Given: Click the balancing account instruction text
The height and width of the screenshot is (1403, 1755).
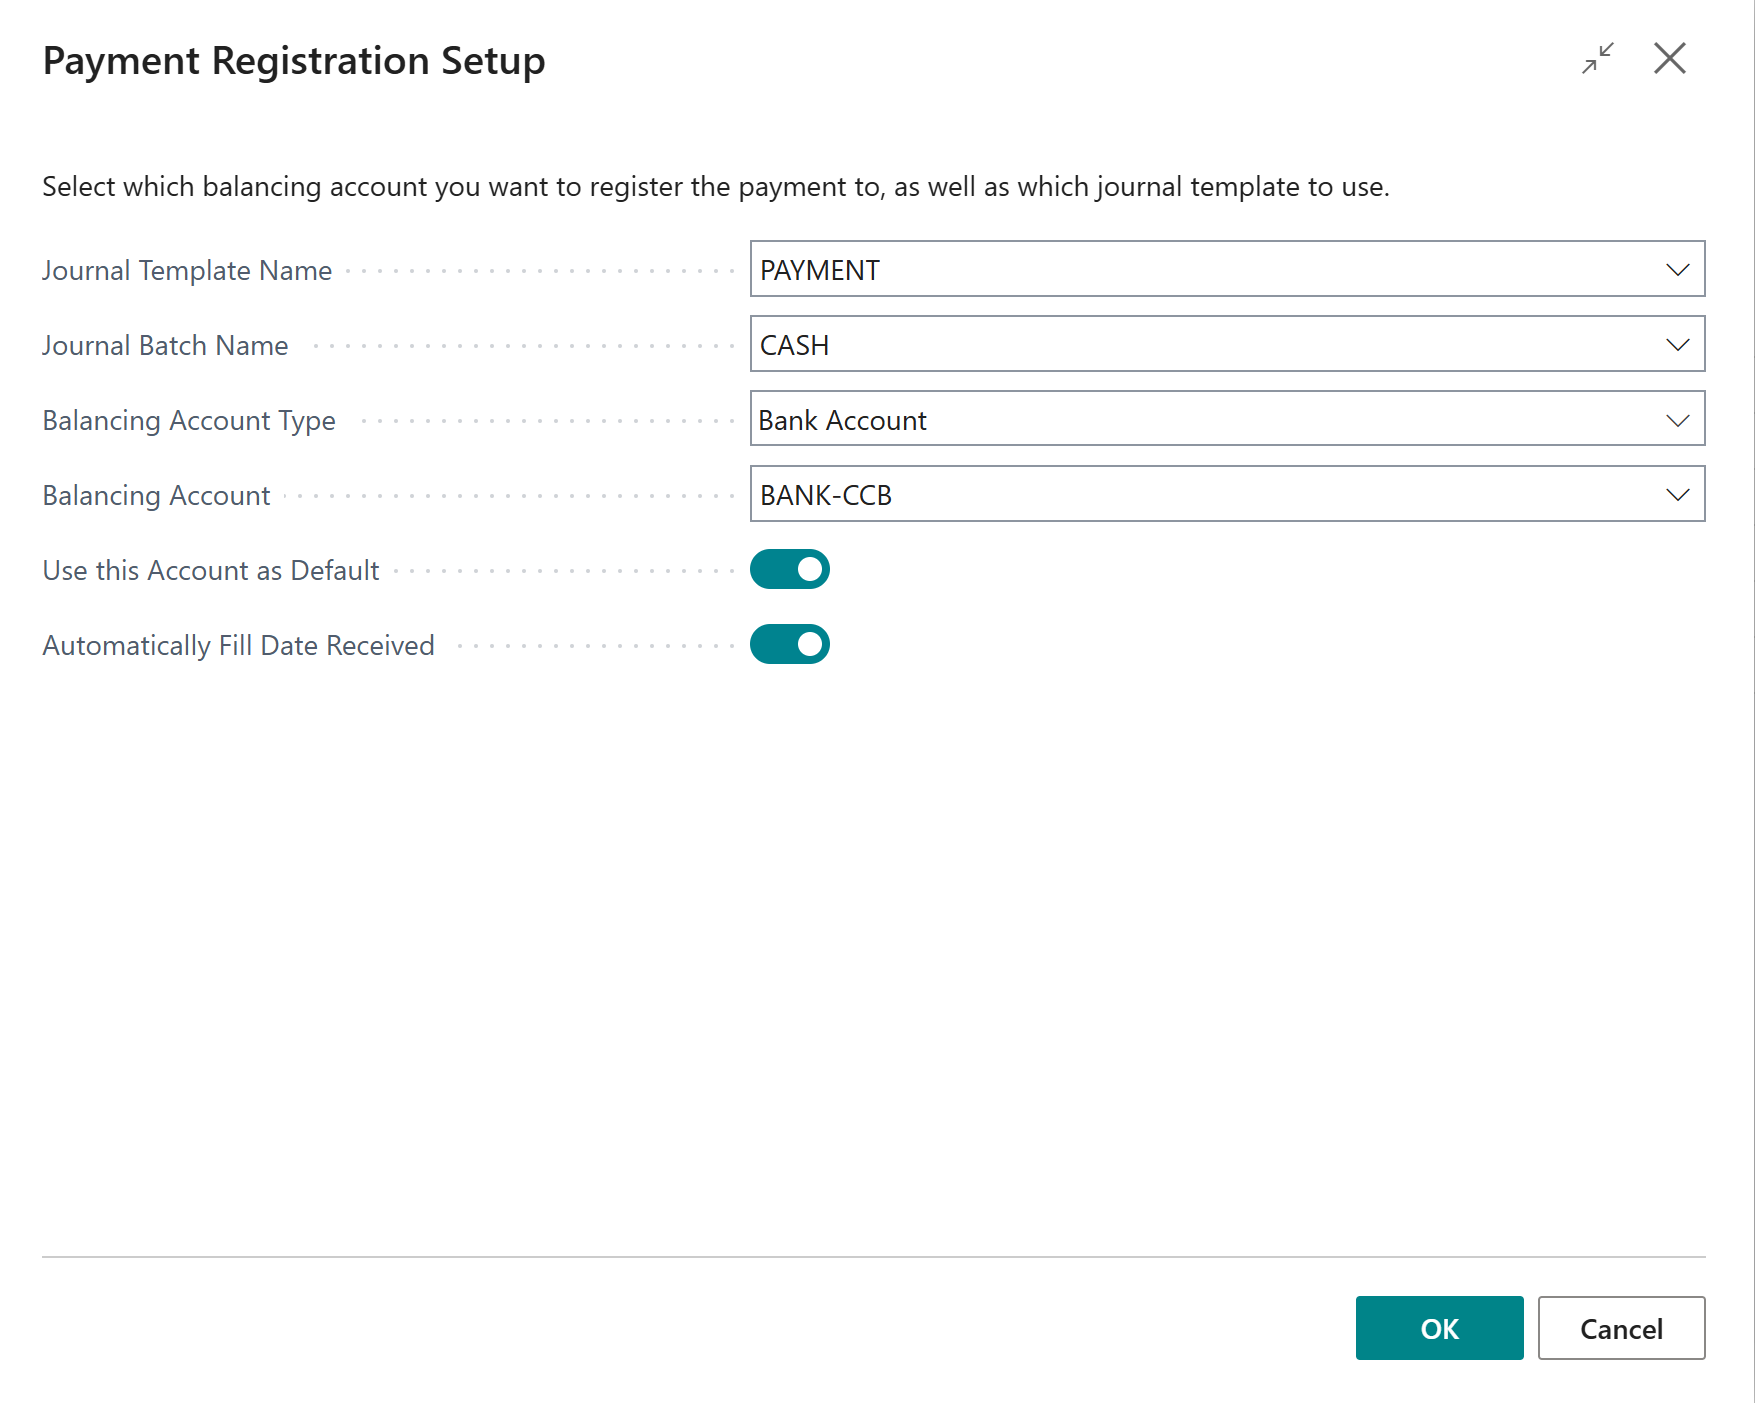Looking at the screenshot, I should (716, 187).
